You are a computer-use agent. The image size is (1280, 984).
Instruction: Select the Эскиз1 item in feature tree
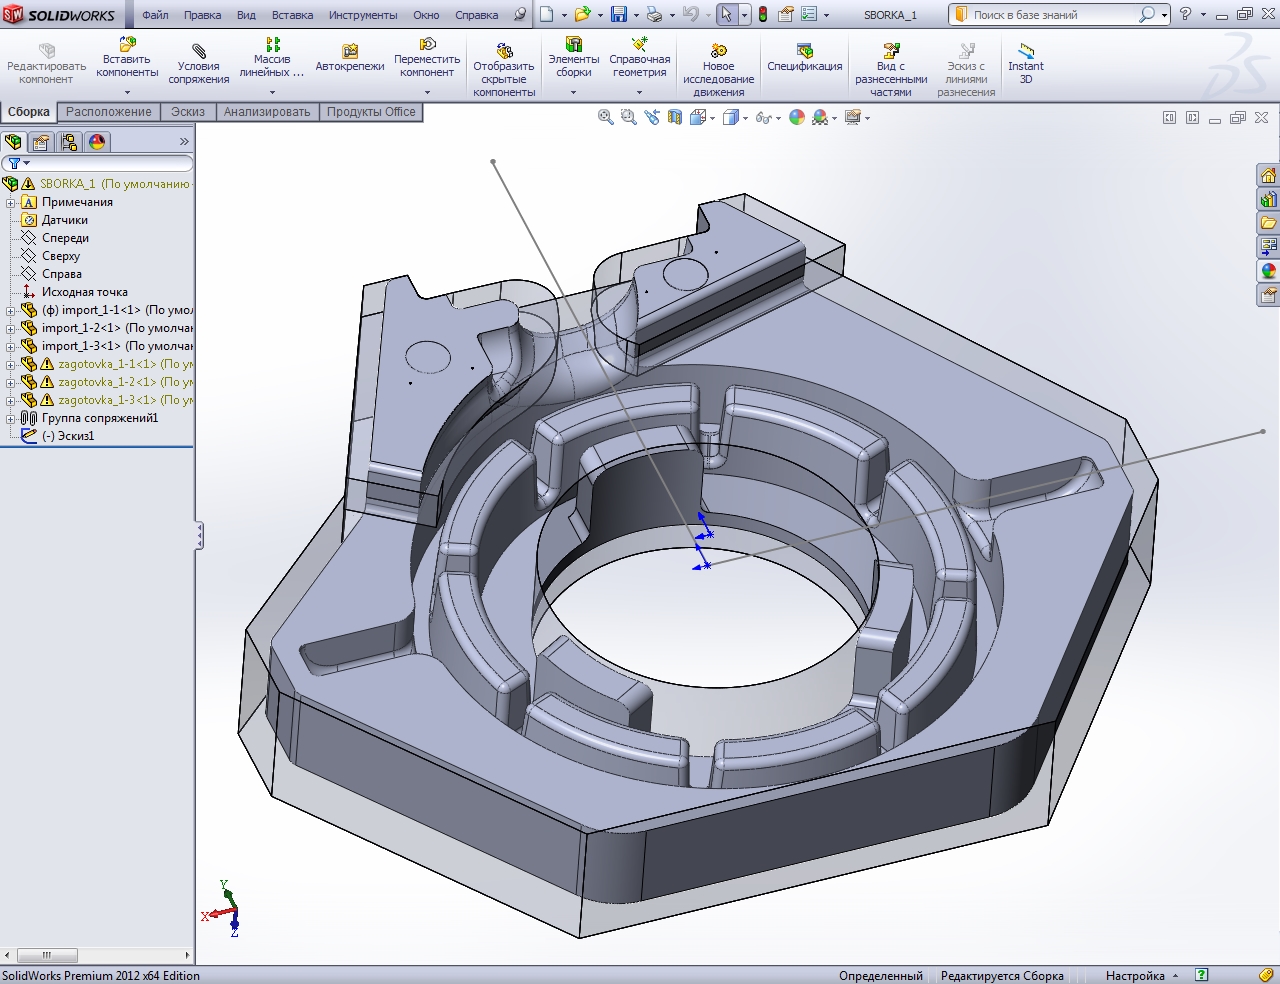75,436
